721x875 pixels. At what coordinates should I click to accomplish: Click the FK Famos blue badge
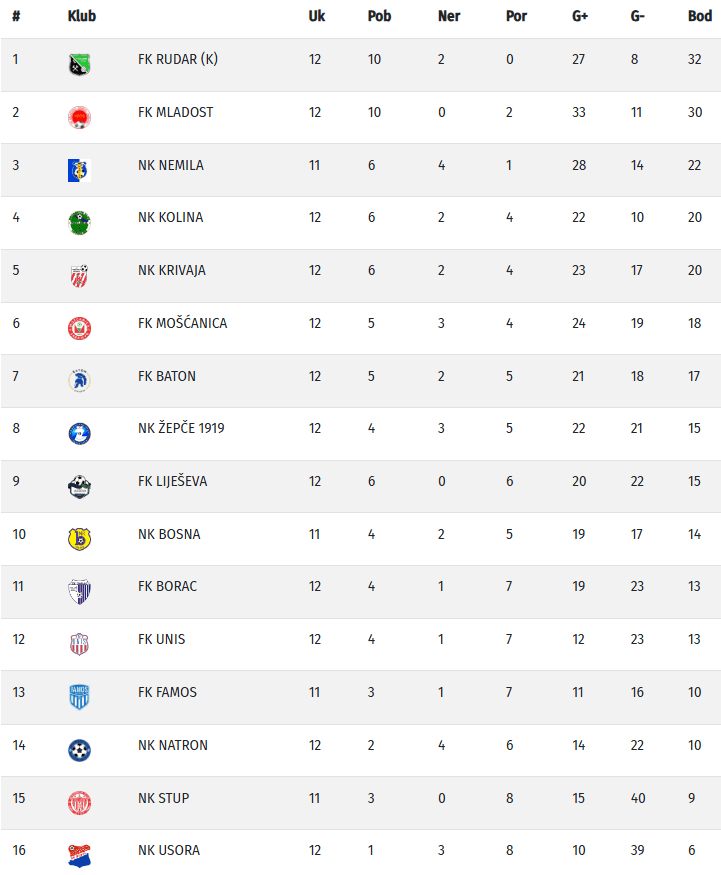(x=79, y=697)
